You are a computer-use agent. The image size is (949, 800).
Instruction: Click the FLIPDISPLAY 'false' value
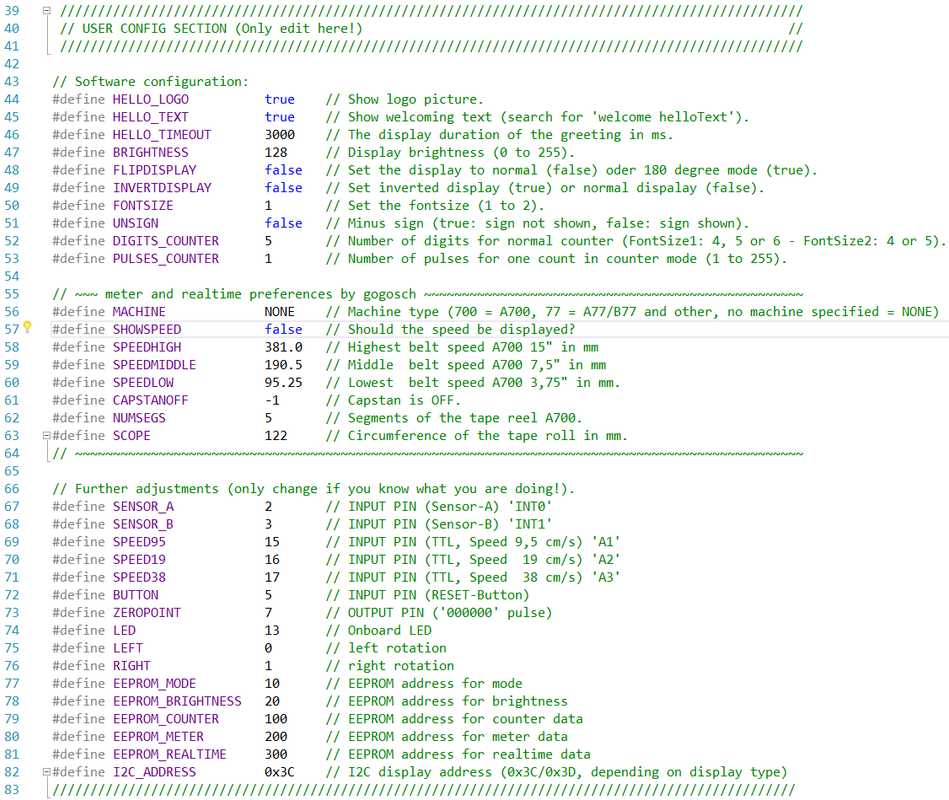[283, 170]
